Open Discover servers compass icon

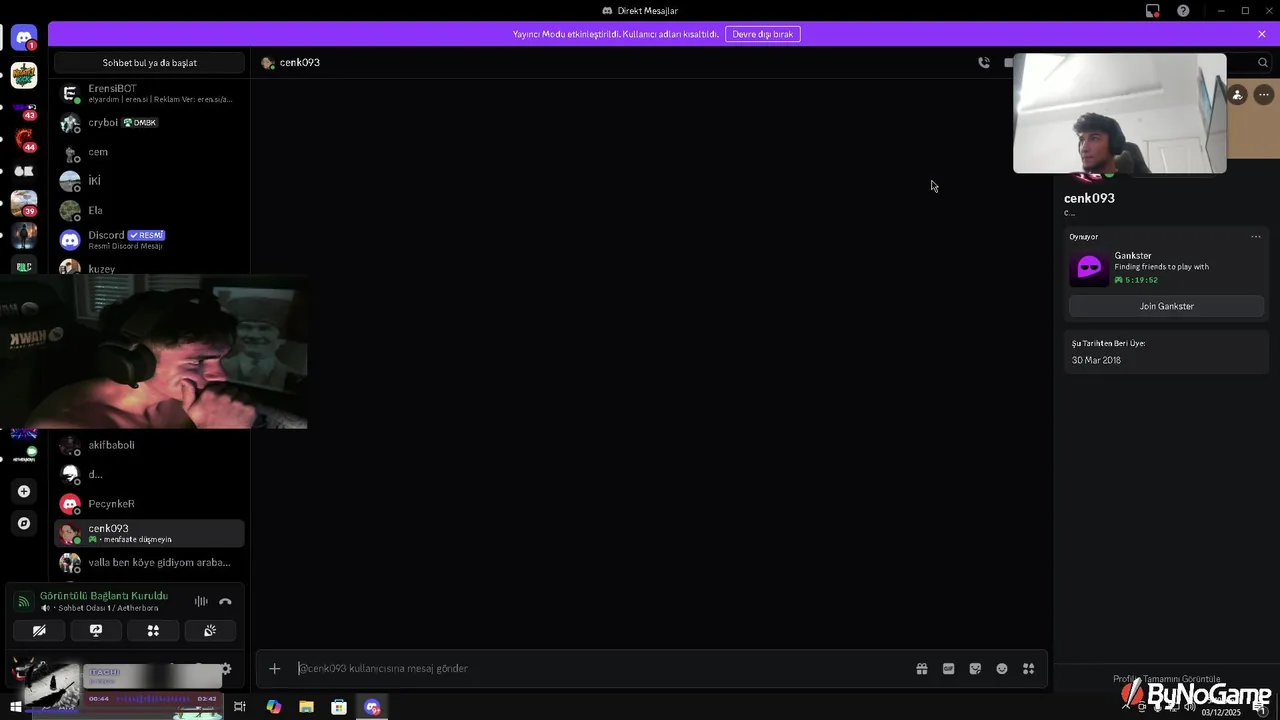pyautogui.click(x=24, y=523)
